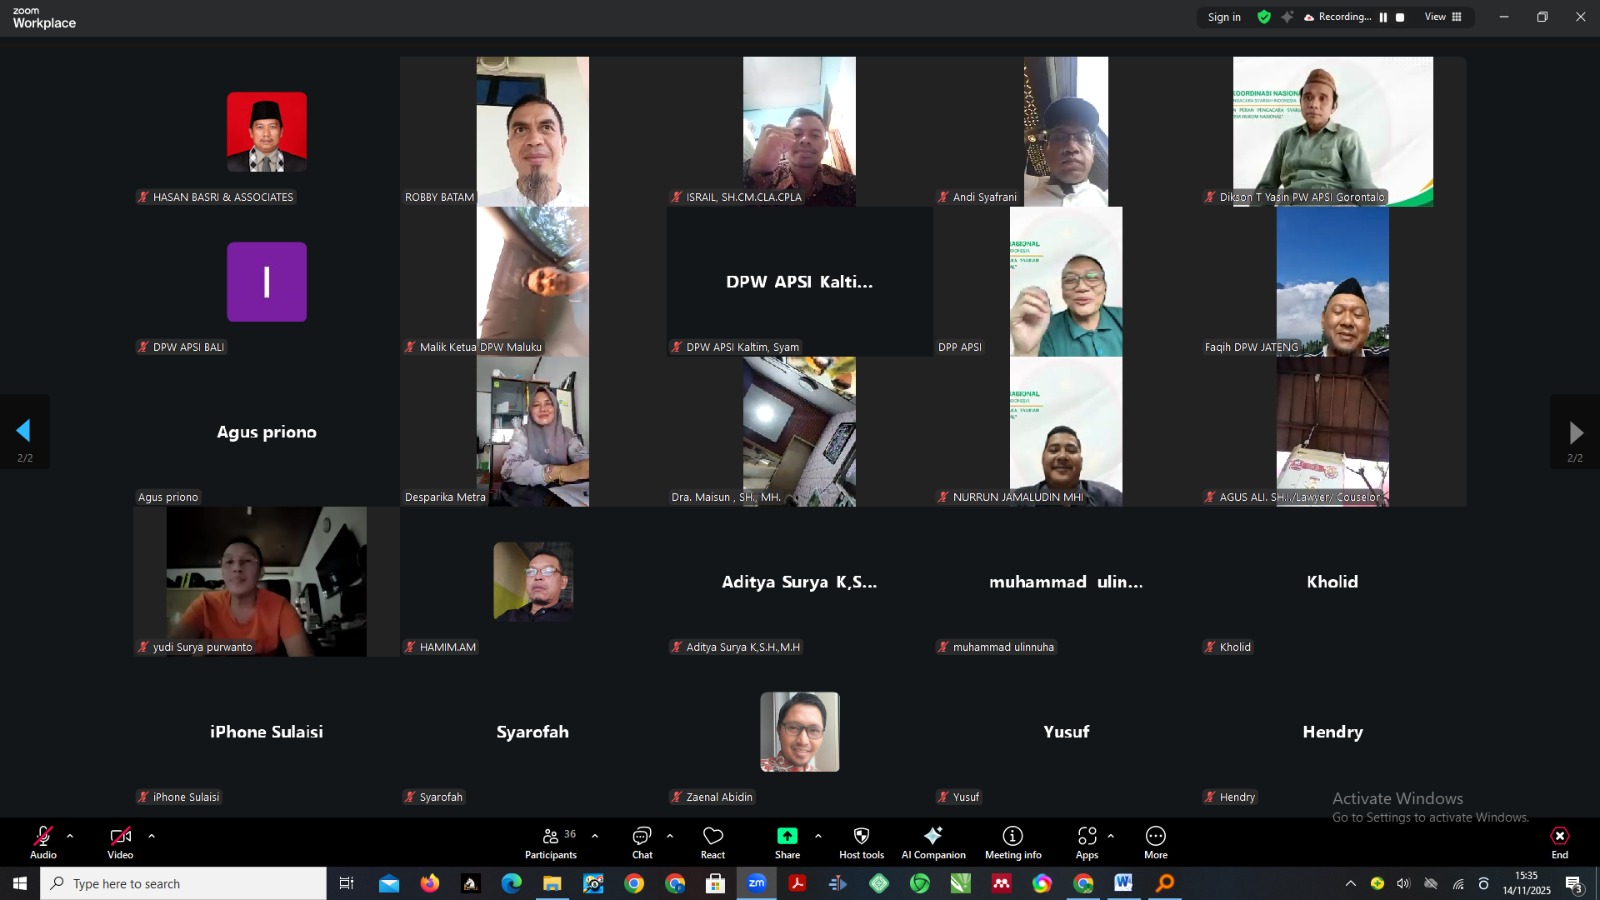Image resolution: width=1600 pixels, height=900 pixels.
Task: Open the View layout menu
Action: coord(1443,17)
